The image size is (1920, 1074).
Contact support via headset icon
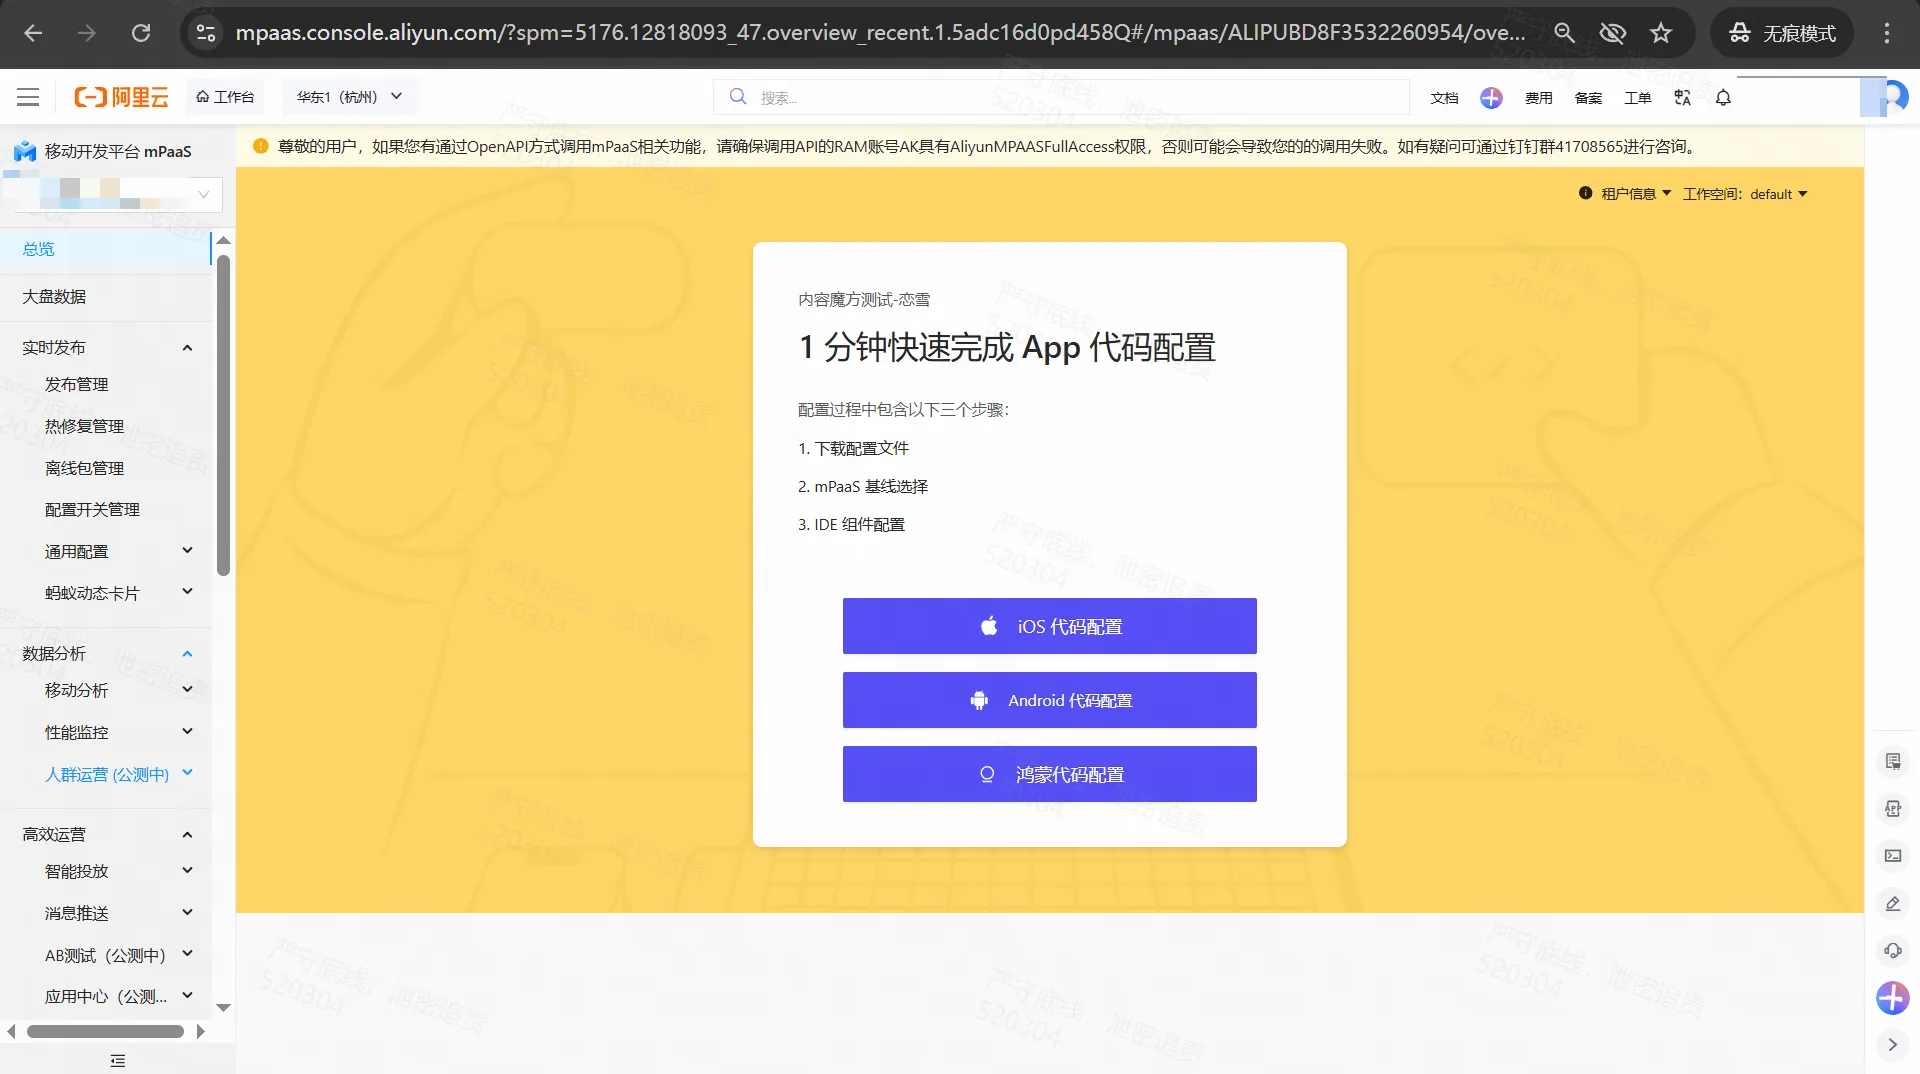[1893, 950]
